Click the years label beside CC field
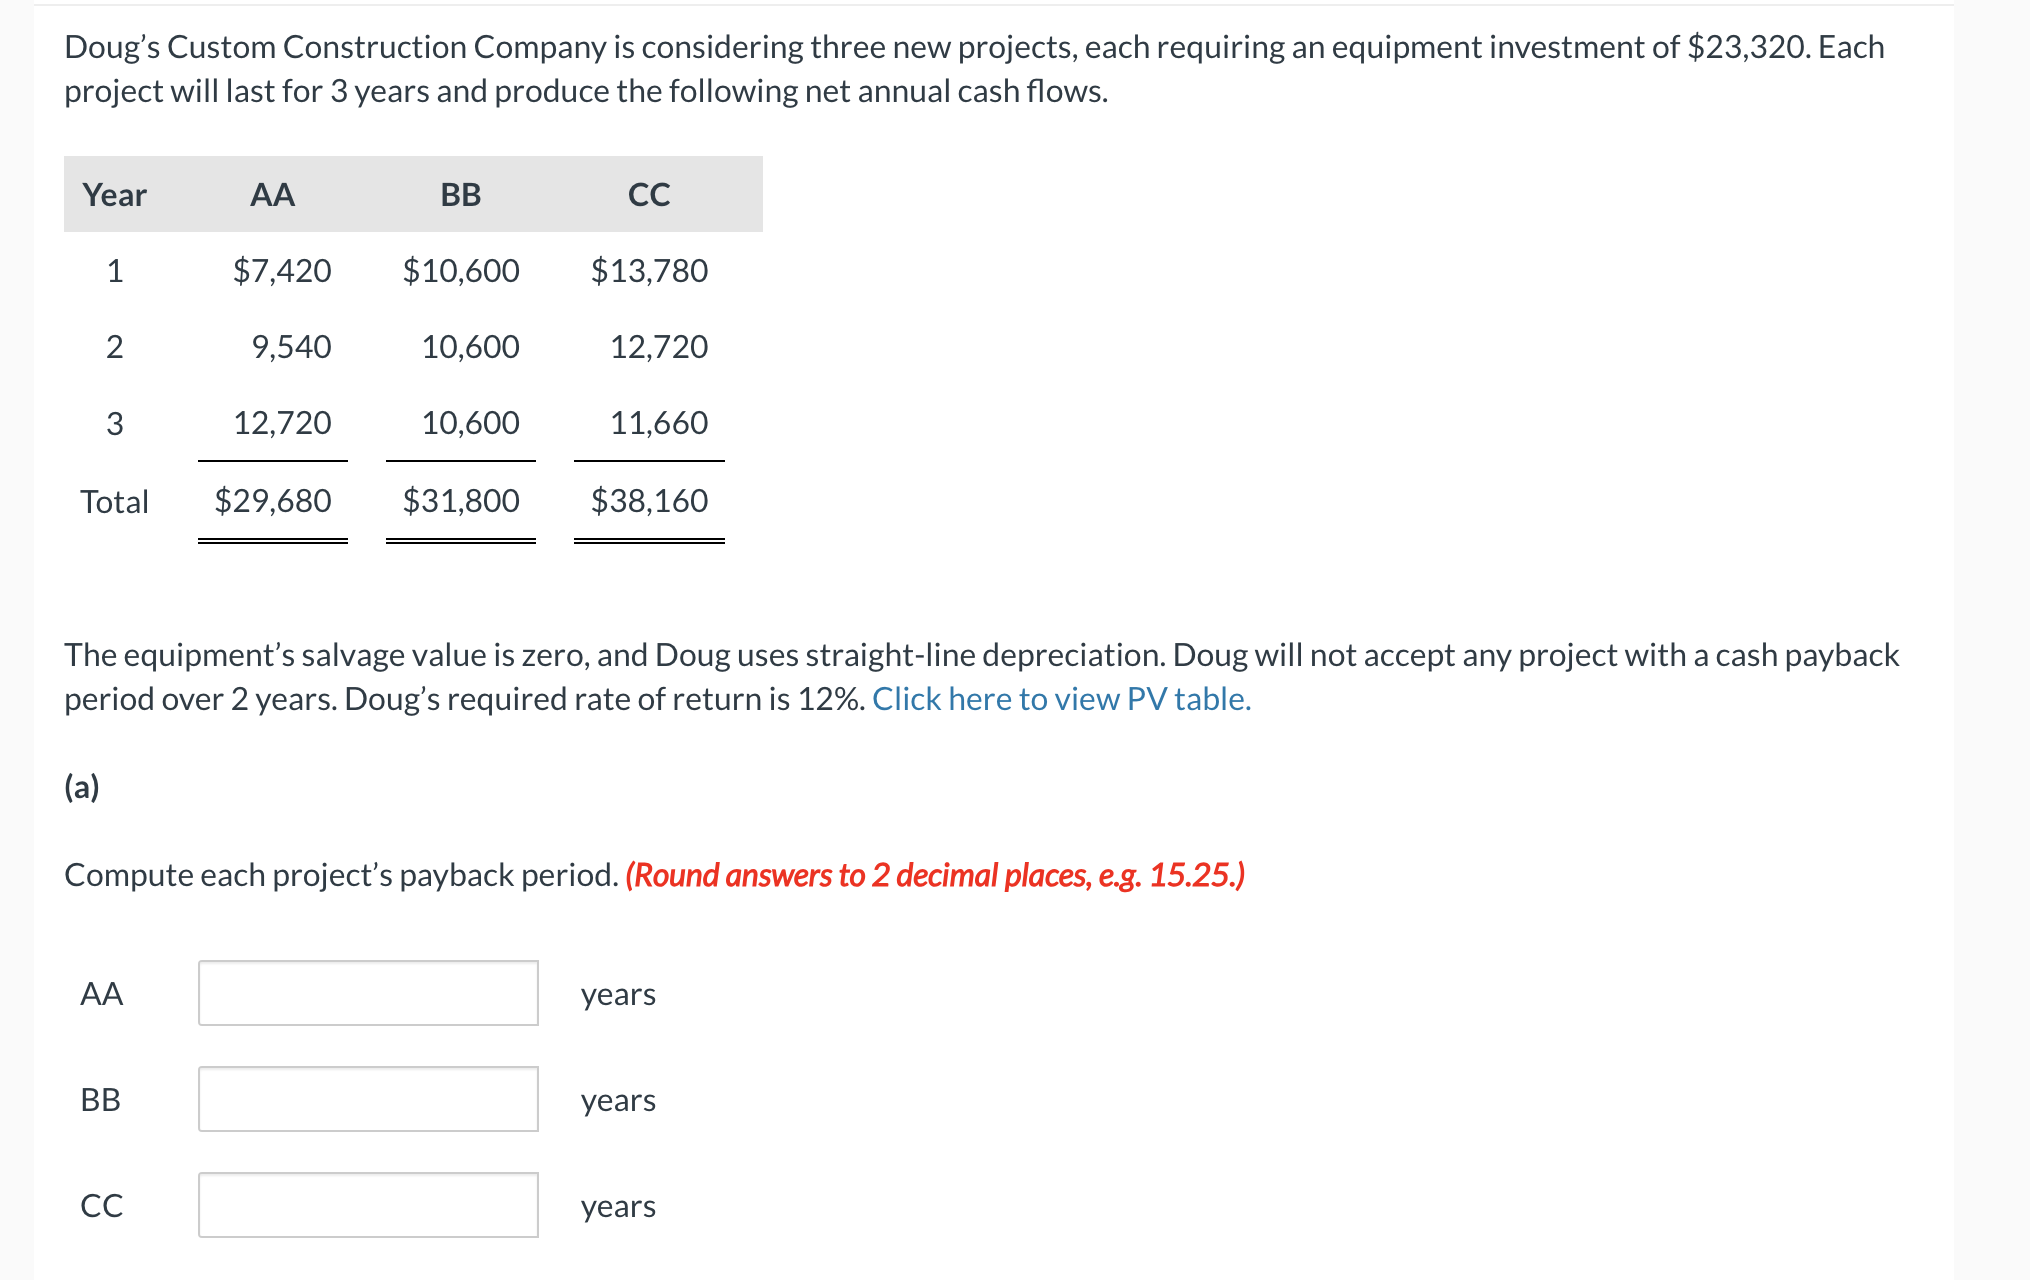Viewport: 2030px width, 1280px height. point(617,1206)
